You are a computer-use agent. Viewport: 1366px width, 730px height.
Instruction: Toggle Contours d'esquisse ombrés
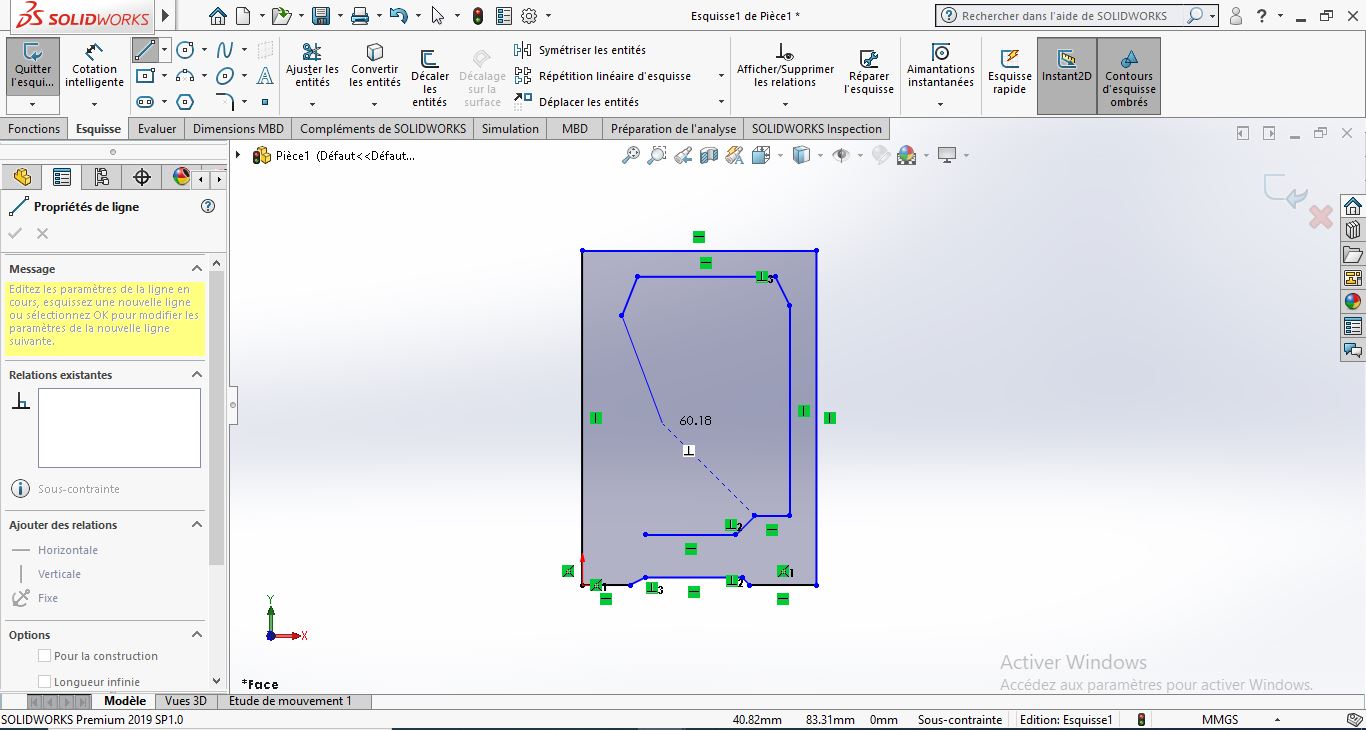tap(1129, 76)
